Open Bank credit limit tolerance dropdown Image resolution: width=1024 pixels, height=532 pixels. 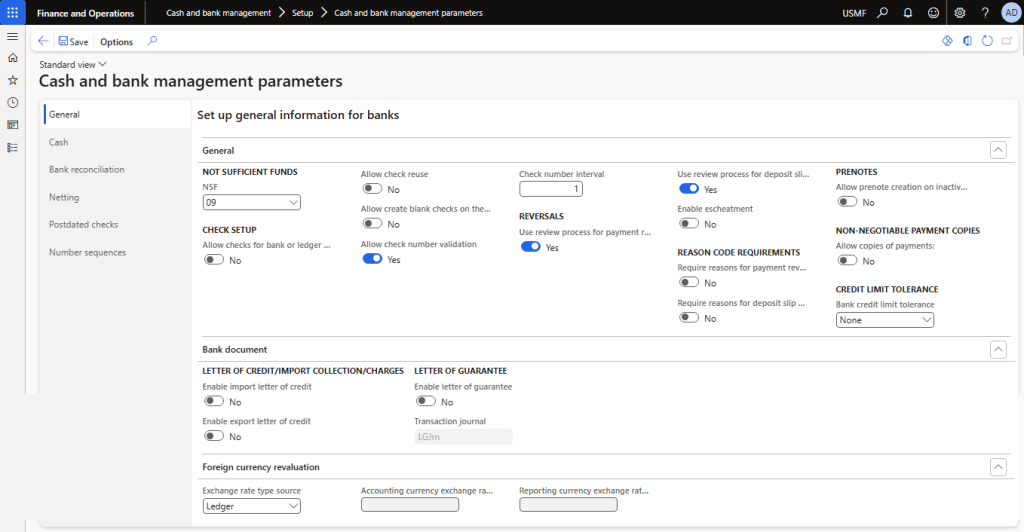click(x=884, y=320)
